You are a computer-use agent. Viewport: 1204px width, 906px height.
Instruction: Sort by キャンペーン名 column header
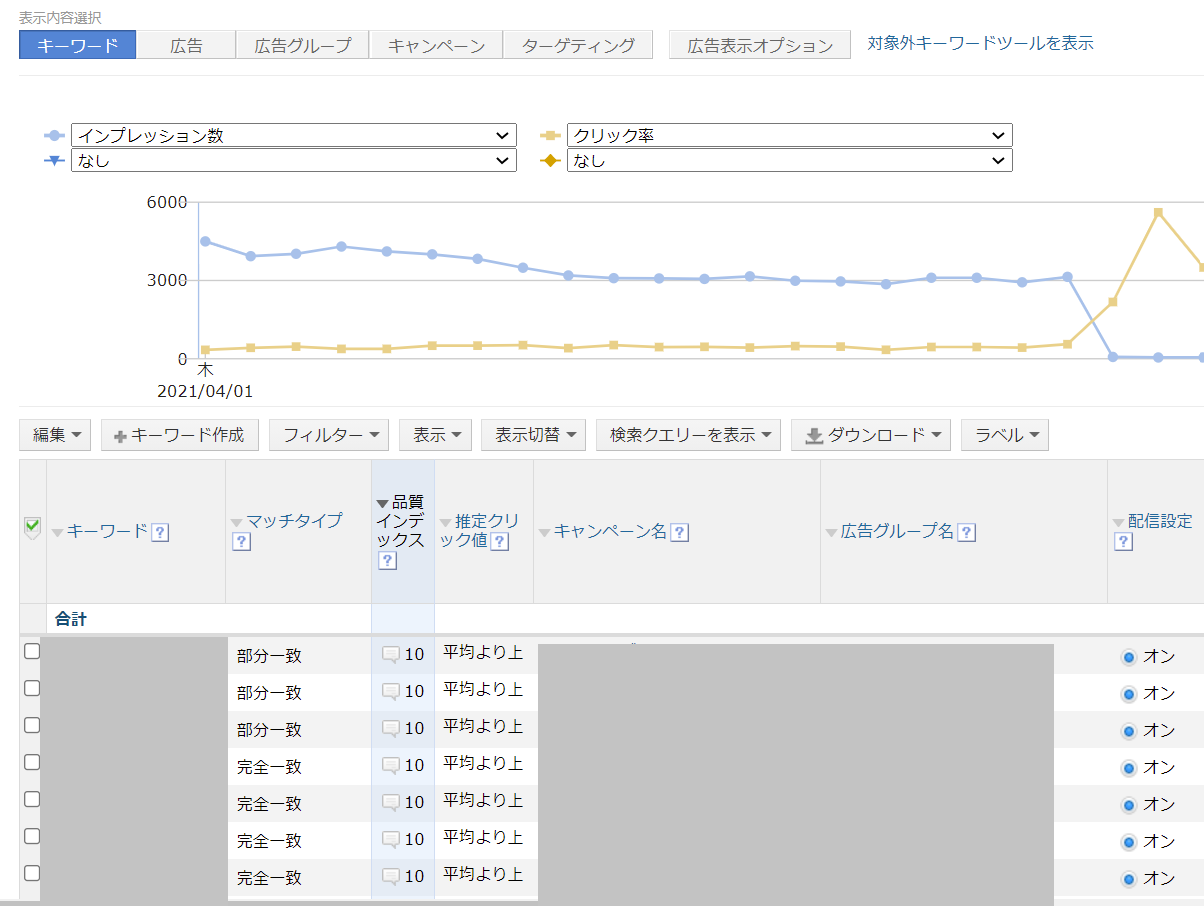[x=610, y=532]
